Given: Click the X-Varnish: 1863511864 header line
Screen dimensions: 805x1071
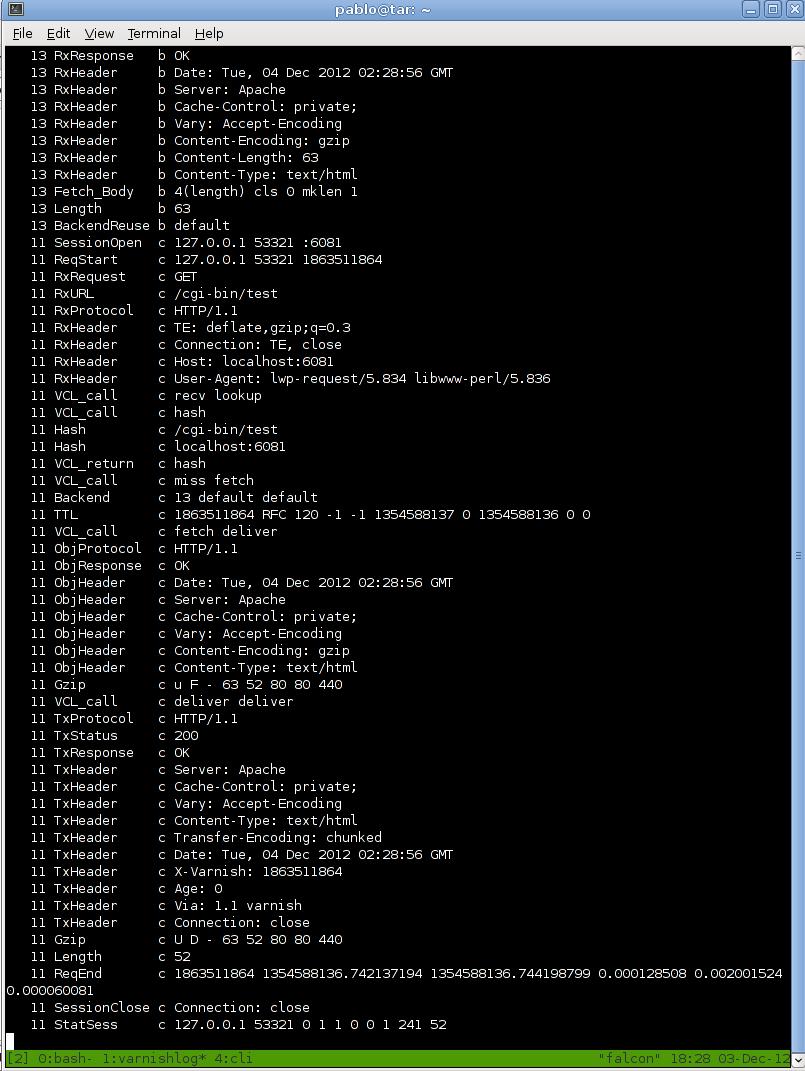Looking at the screenshot, I should (x=258, y=871).
